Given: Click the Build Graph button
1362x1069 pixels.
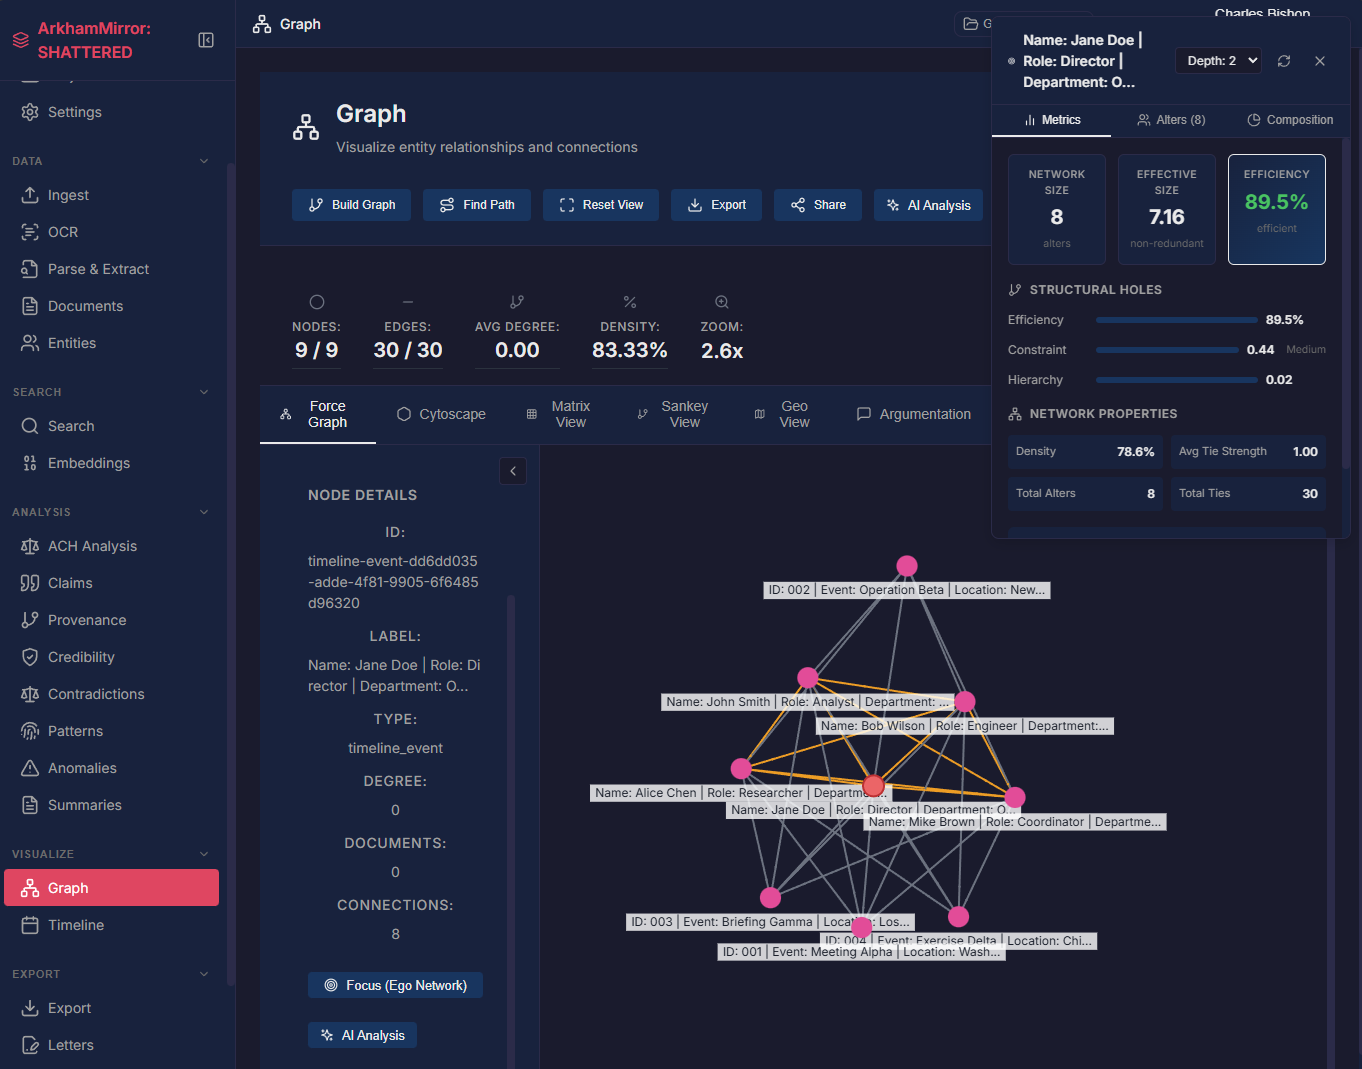Looking at the screenshot, I should point(351,204).
